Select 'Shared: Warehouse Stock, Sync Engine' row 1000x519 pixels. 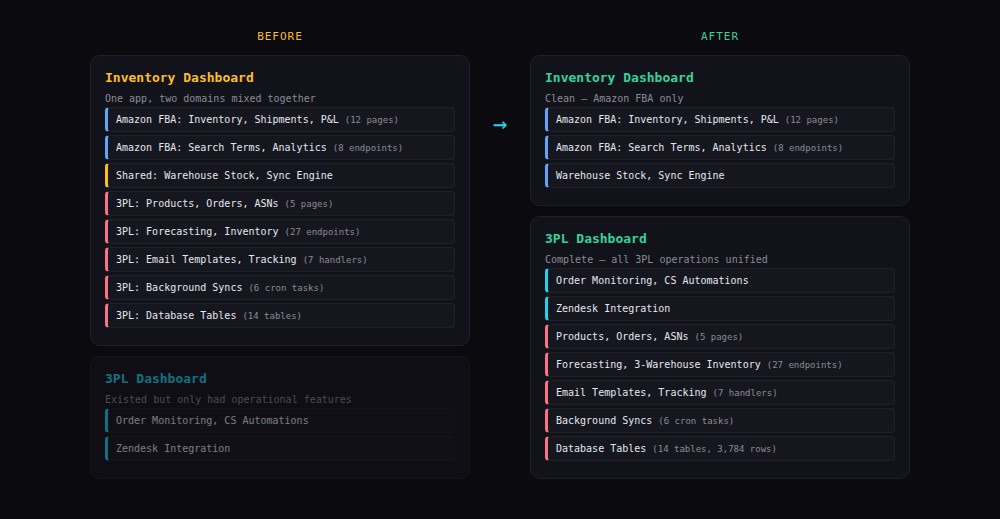pos(280,175)
